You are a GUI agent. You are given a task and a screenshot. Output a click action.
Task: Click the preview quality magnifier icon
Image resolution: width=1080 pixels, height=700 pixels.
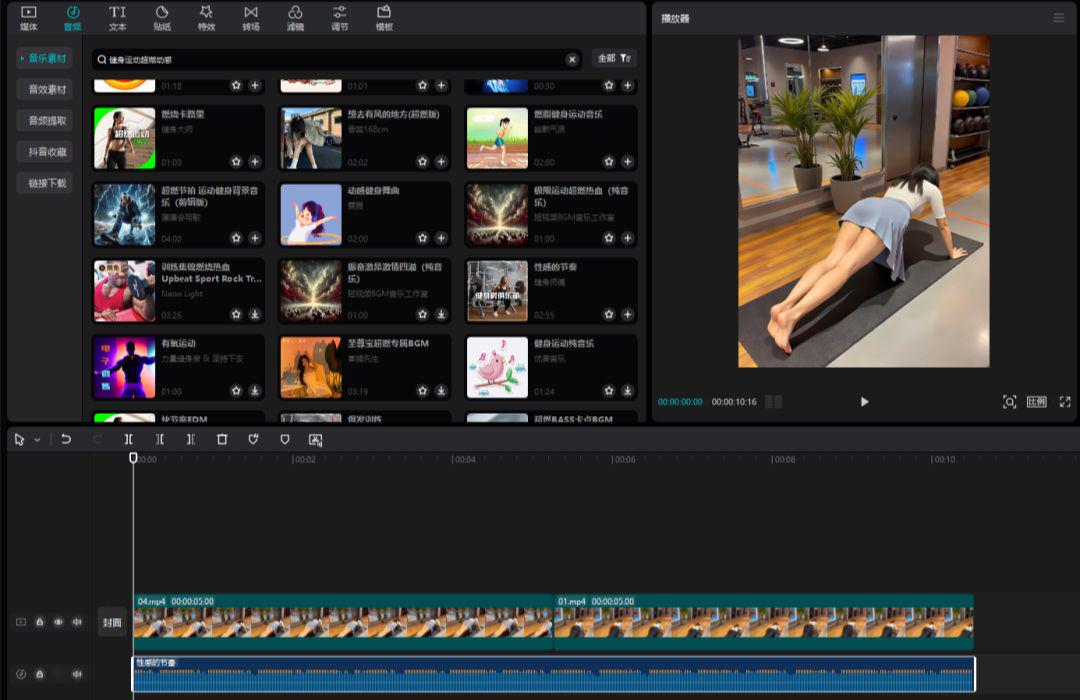[x=1009, y=401]
